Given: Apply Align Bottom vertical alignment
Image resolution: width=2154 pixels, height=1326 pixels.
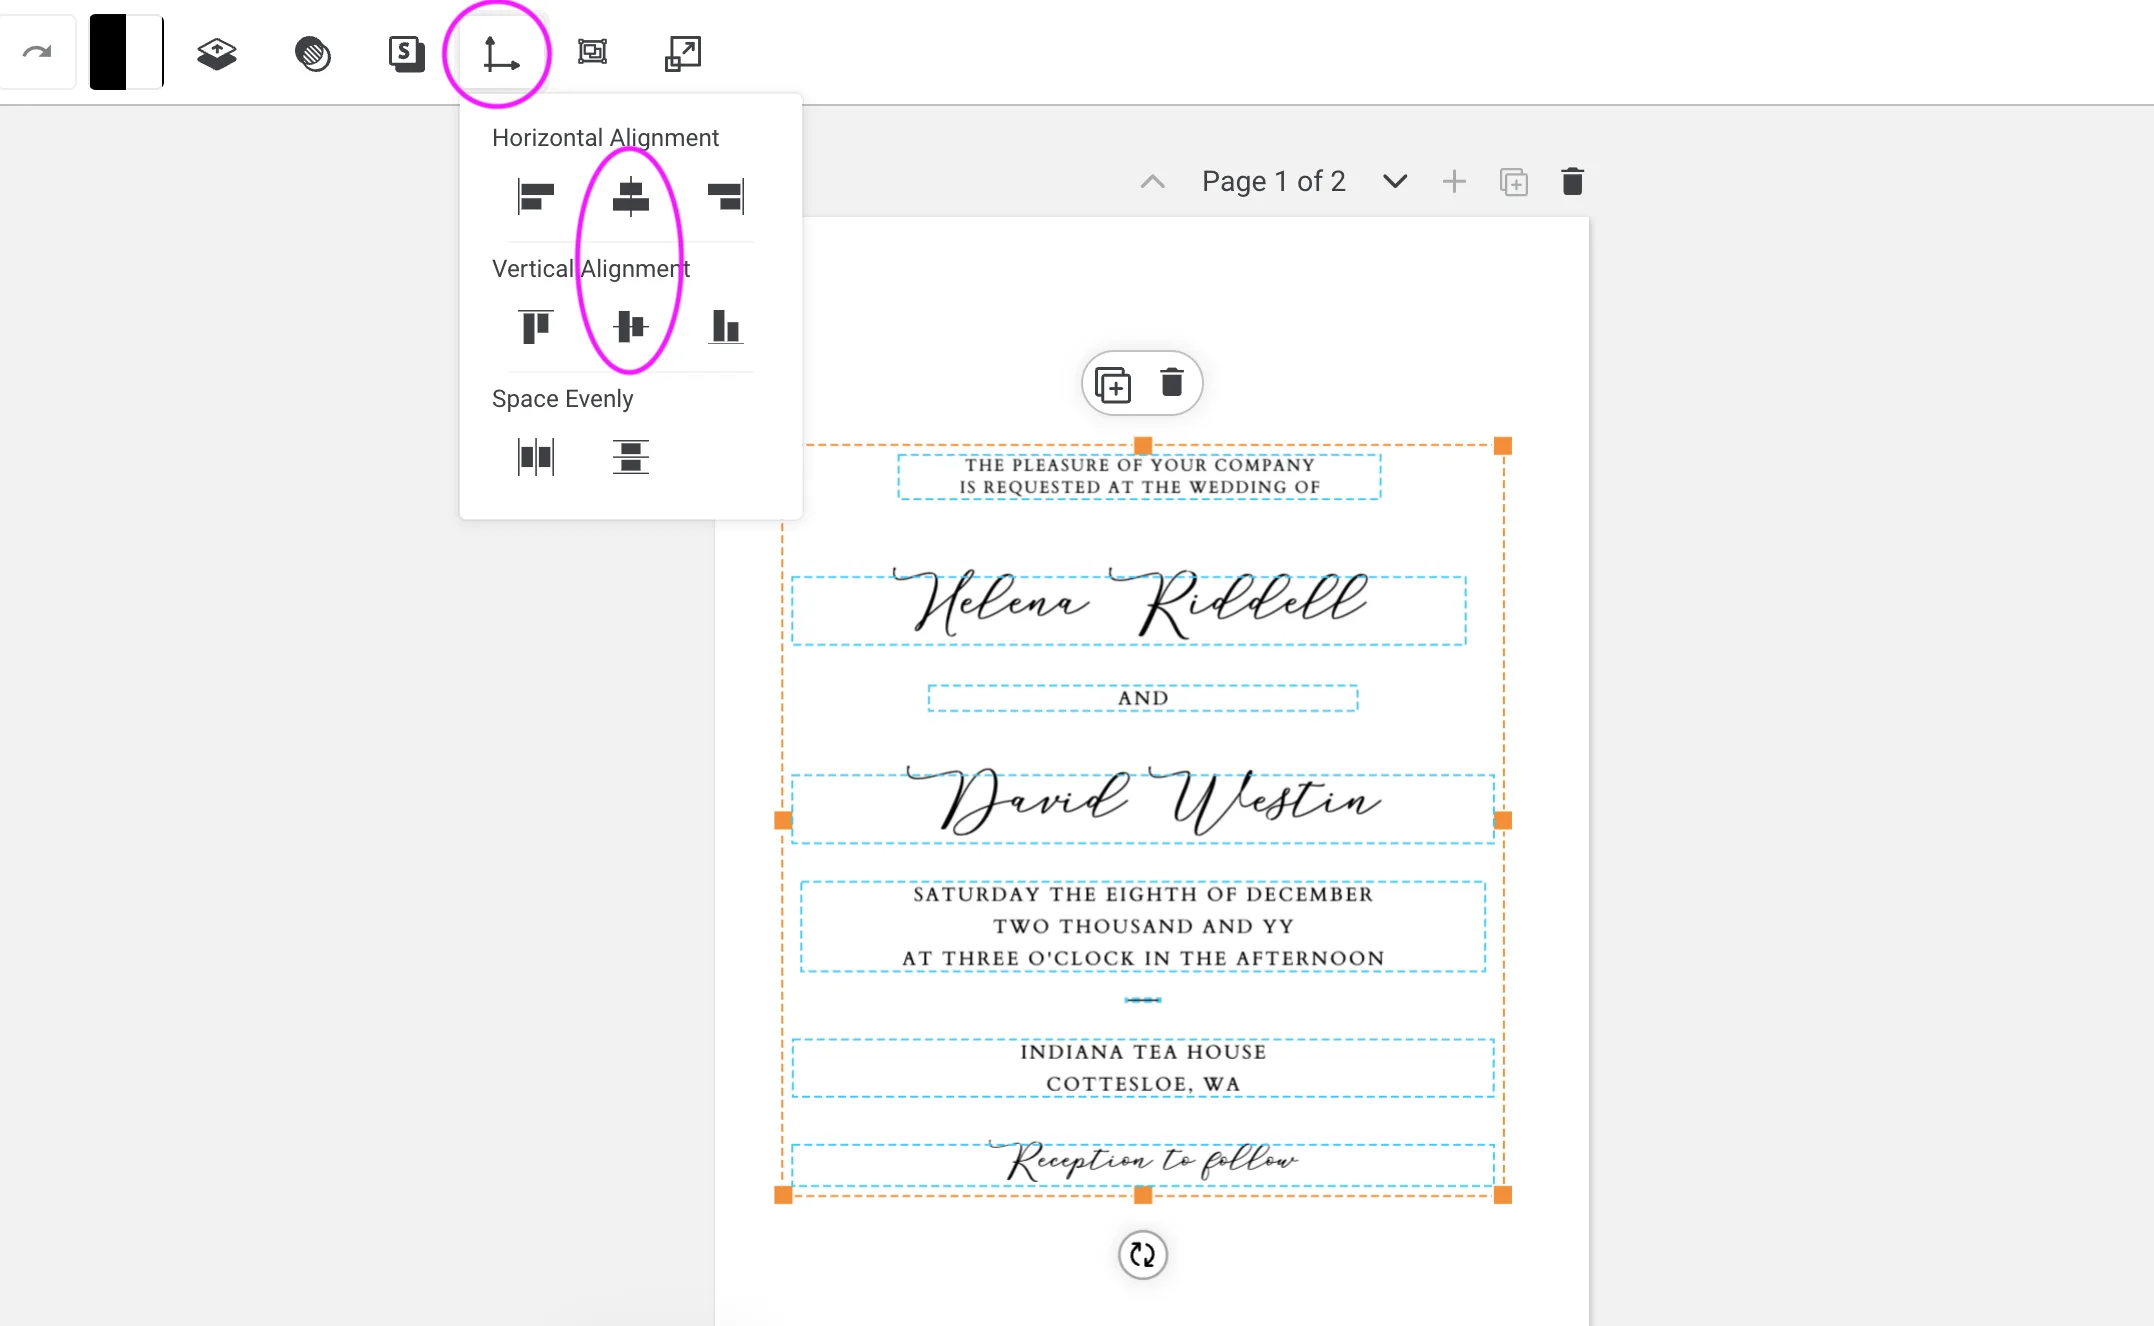Looking at the screenshot, I should click(x=724, y=326).
